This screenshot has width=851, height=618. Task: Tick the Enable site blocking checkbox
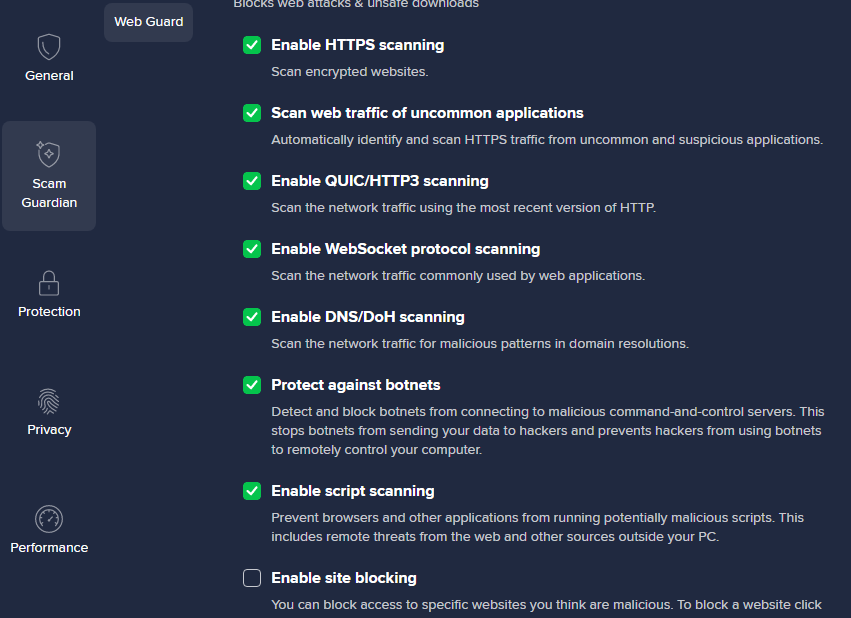pyautogui.click(x=252, y=578)
